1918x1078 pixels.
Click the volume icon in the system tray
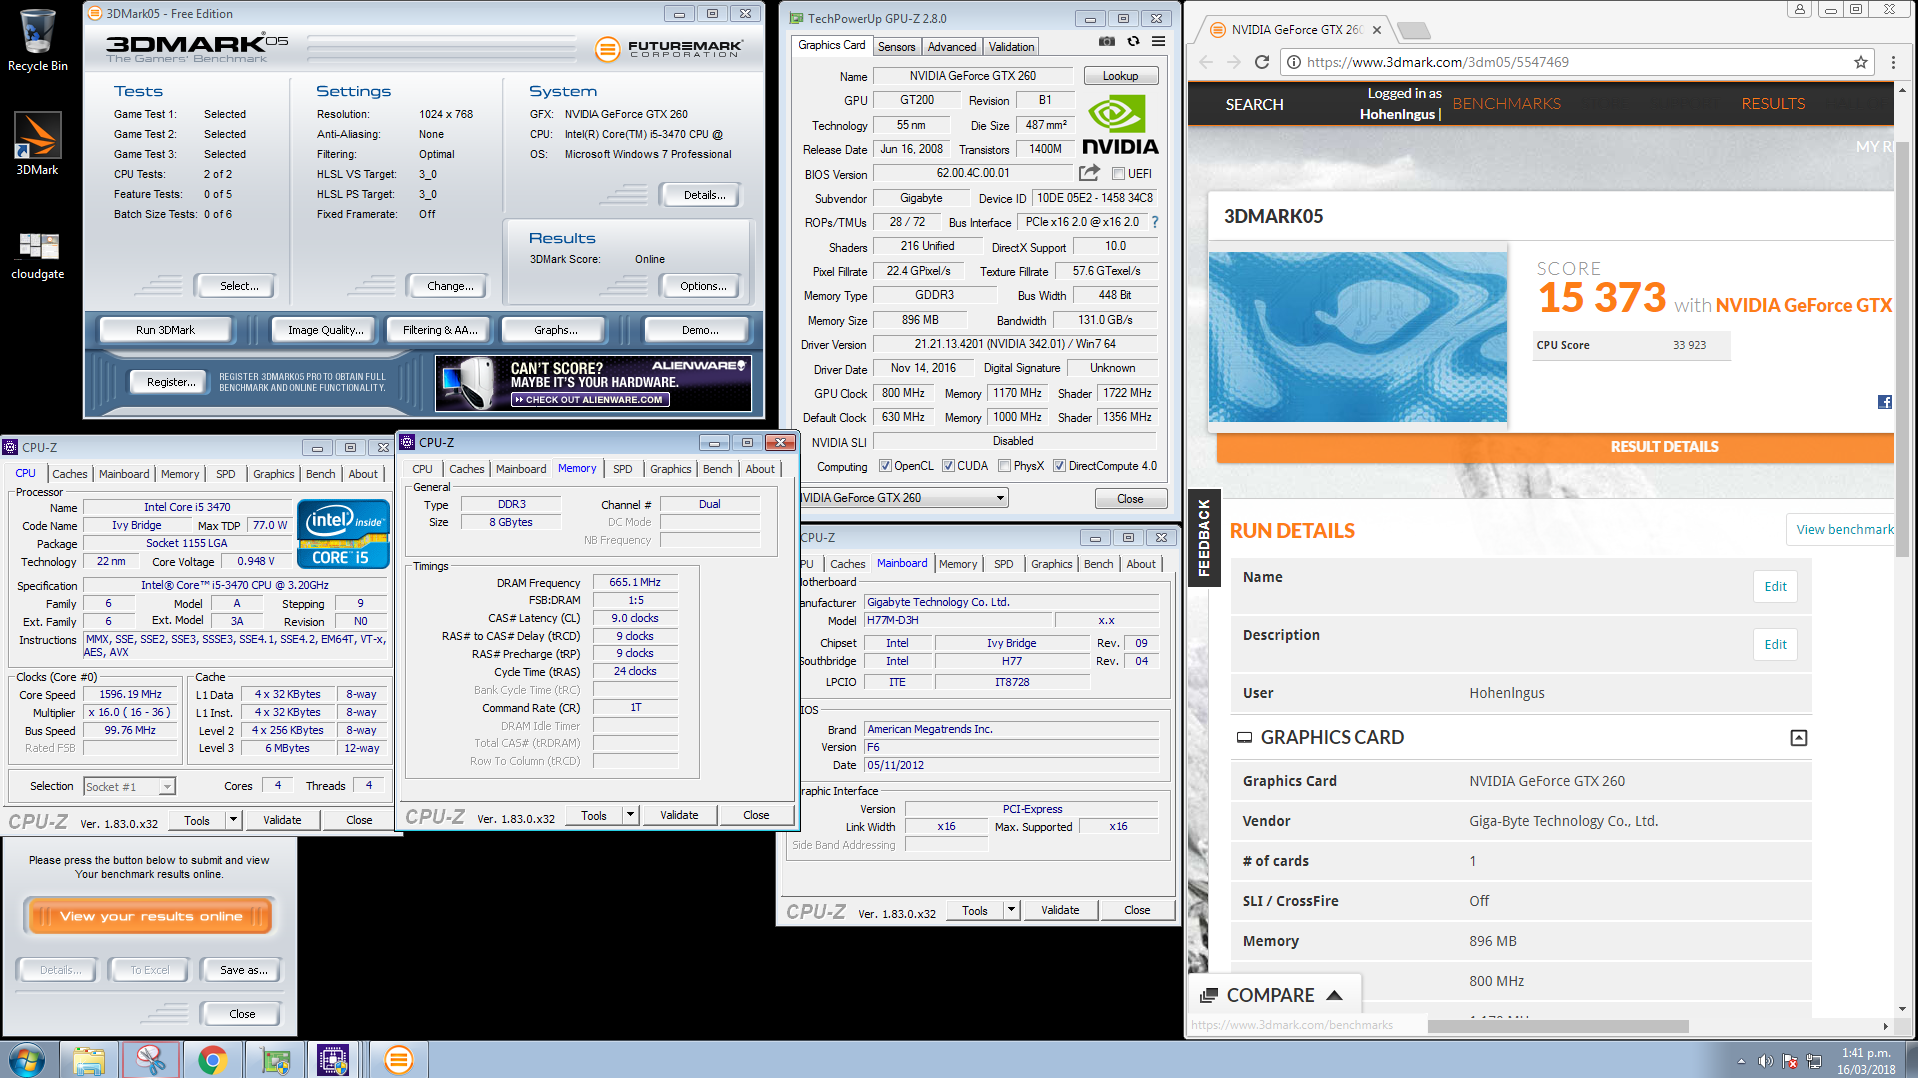(x=1765, y=1061)
